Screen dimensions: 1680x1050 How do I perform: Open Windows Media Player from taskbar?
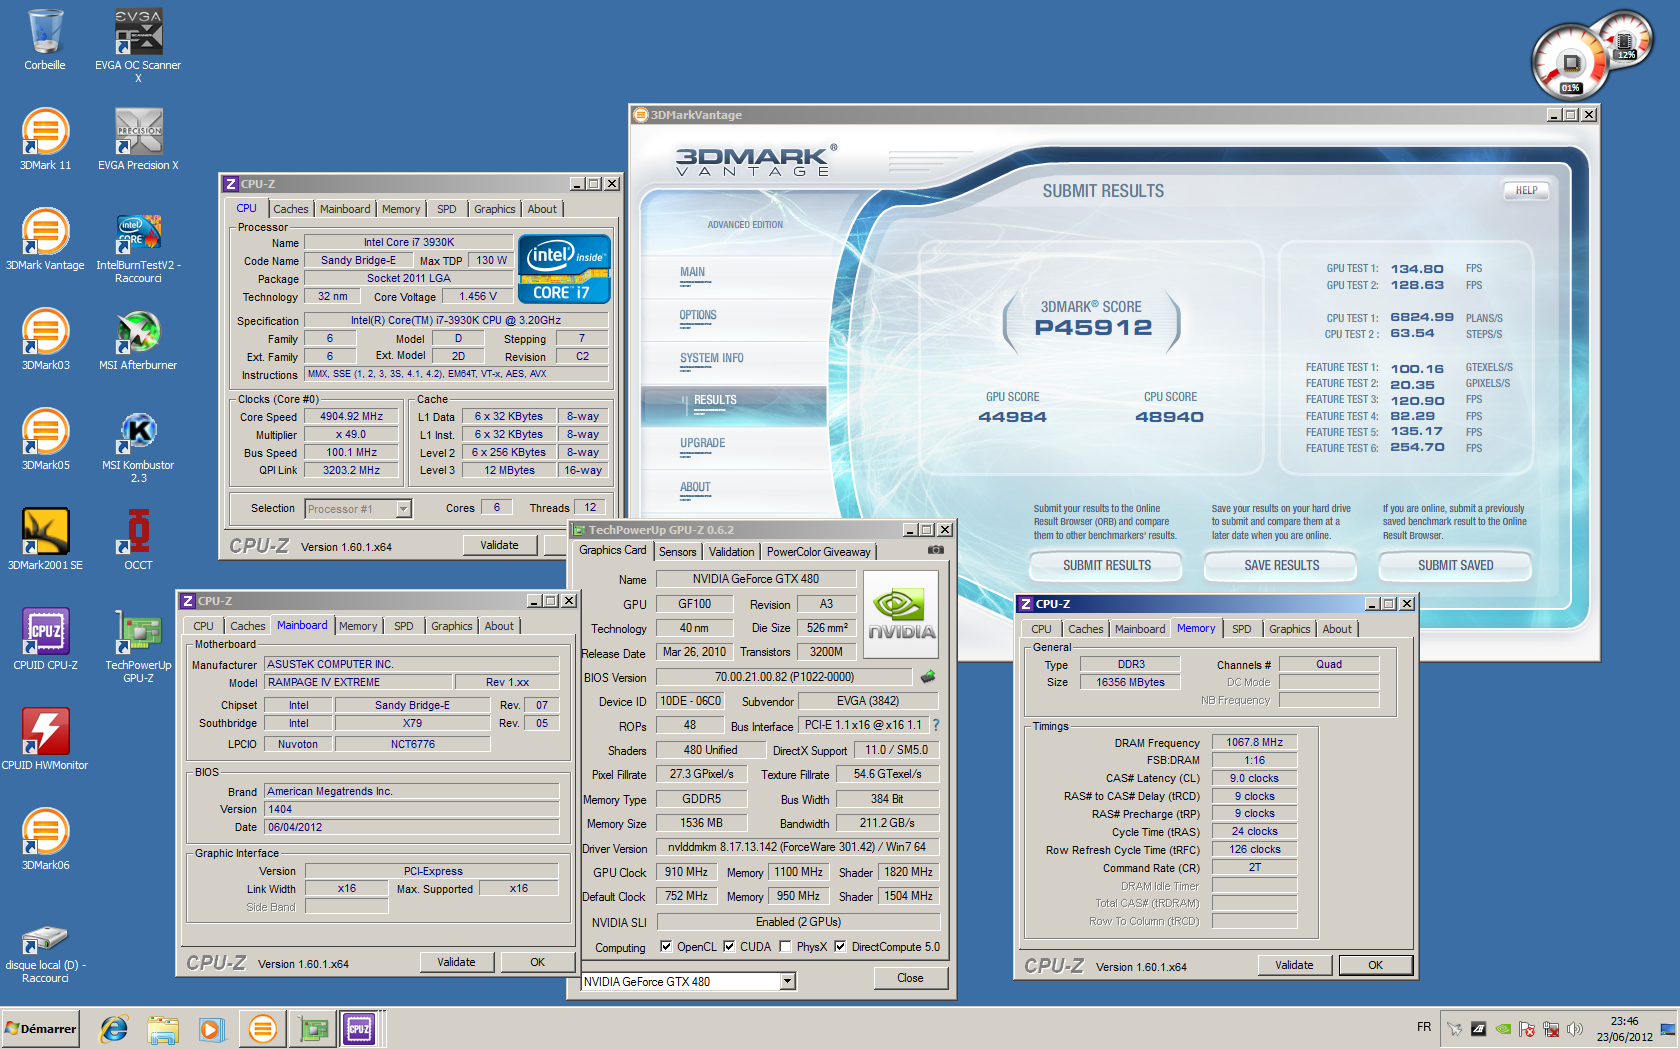211,1028
